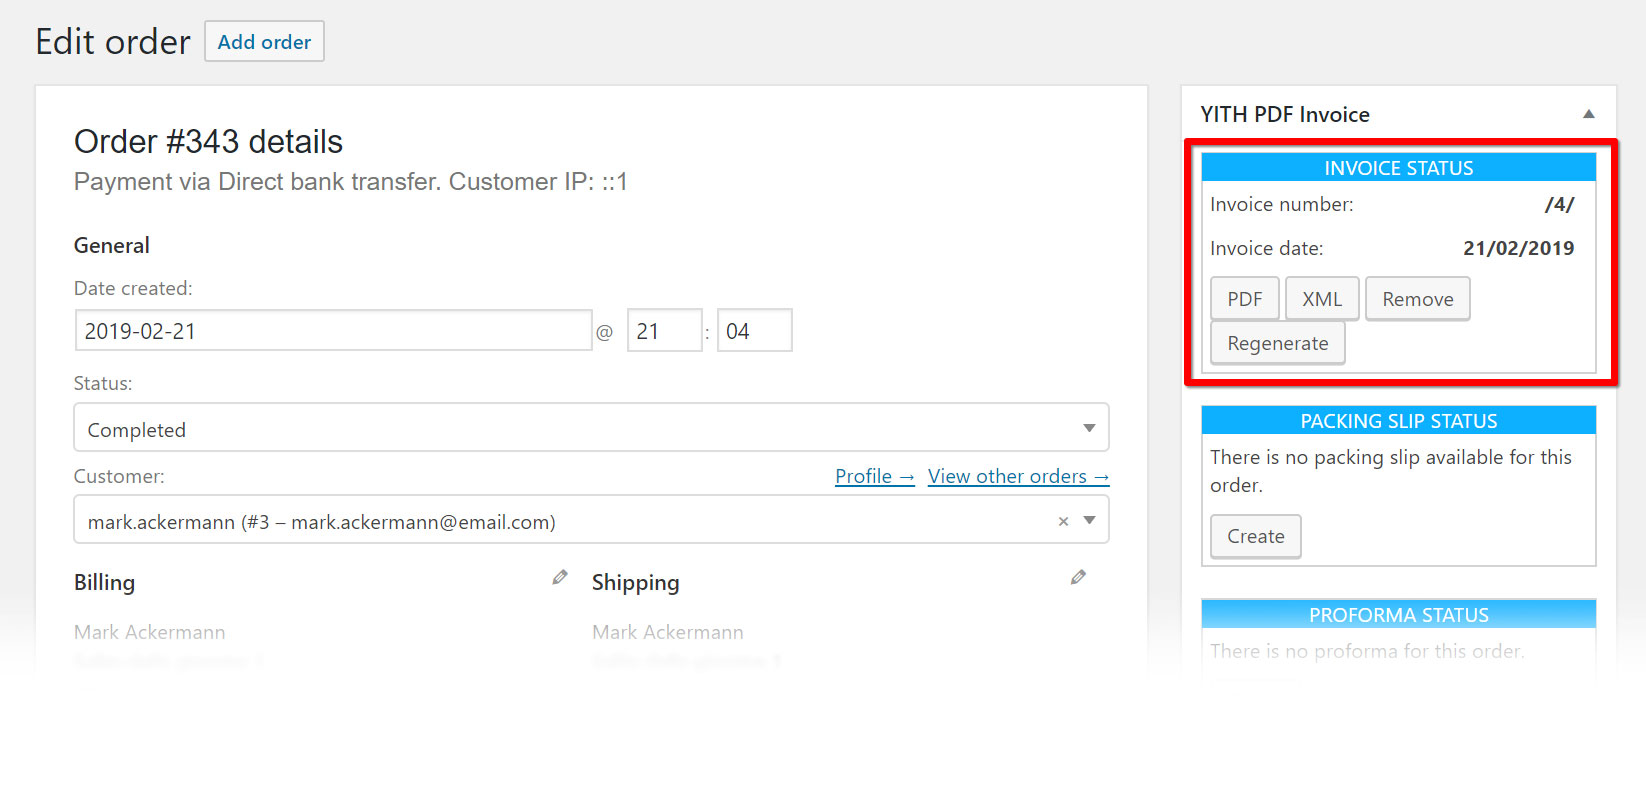Screen dimensions: 1646x789
Task: Click the Edit order page title
Action: [113, 42]
